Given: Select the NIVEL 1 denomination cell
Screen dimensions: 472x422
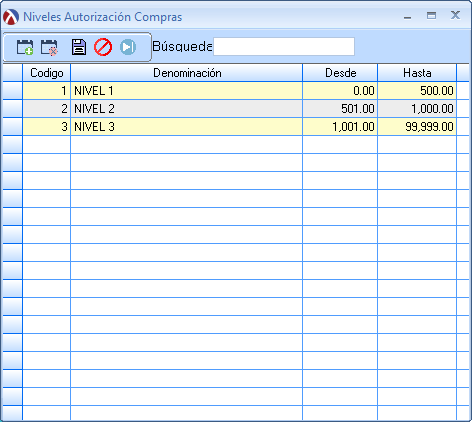Looking at the screenshot, I should coord(187,91).
